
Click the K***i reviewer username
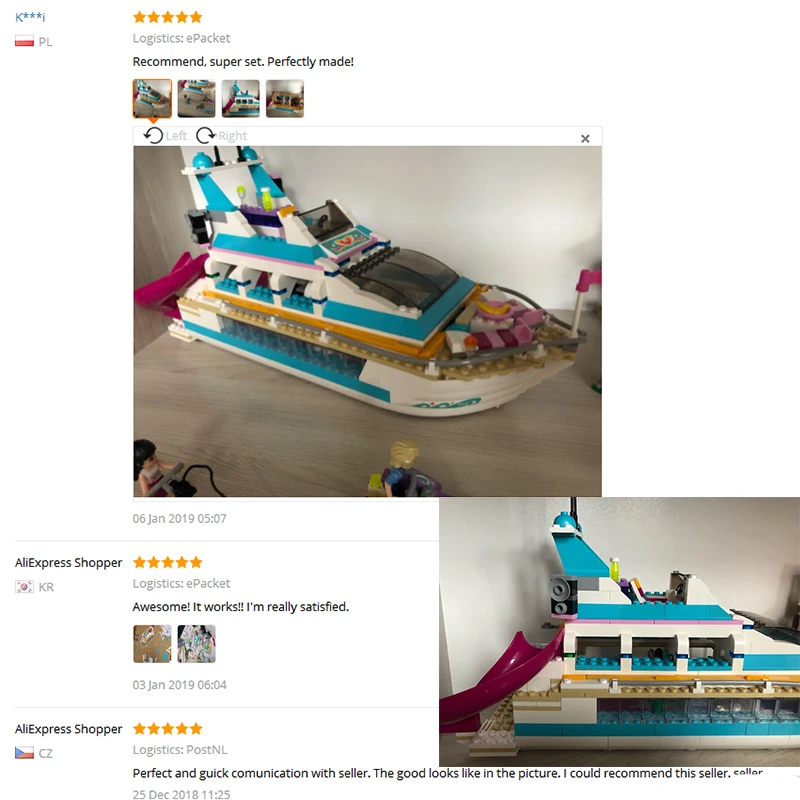[x=30, y=17]
